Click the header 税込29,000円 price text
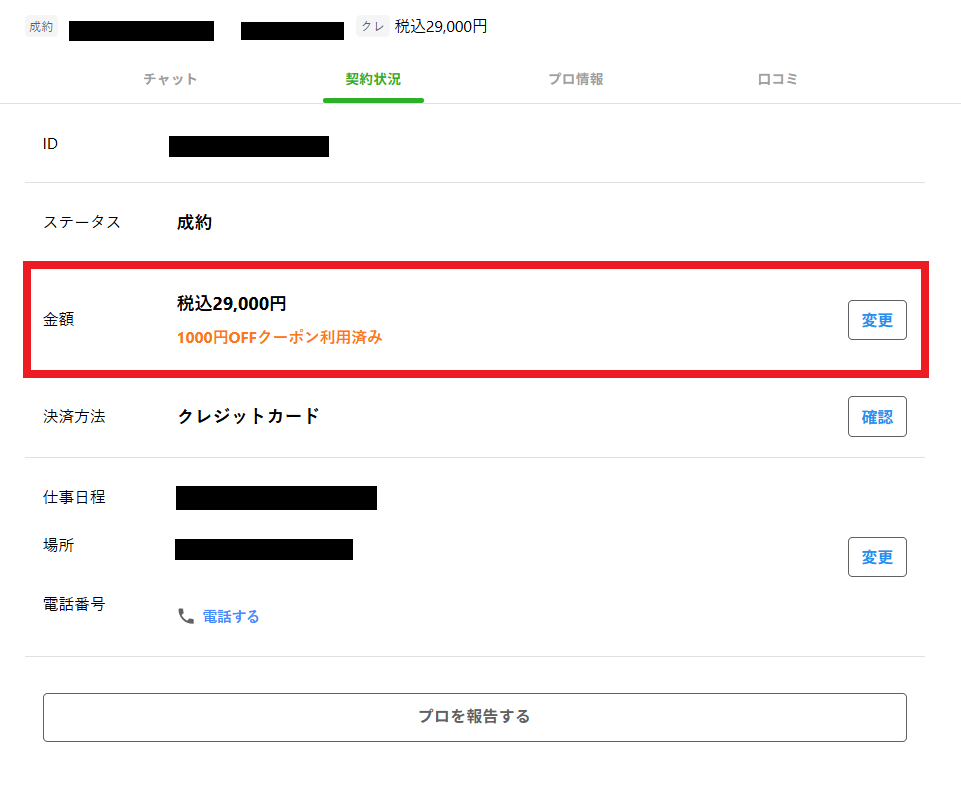 point(441,27)
